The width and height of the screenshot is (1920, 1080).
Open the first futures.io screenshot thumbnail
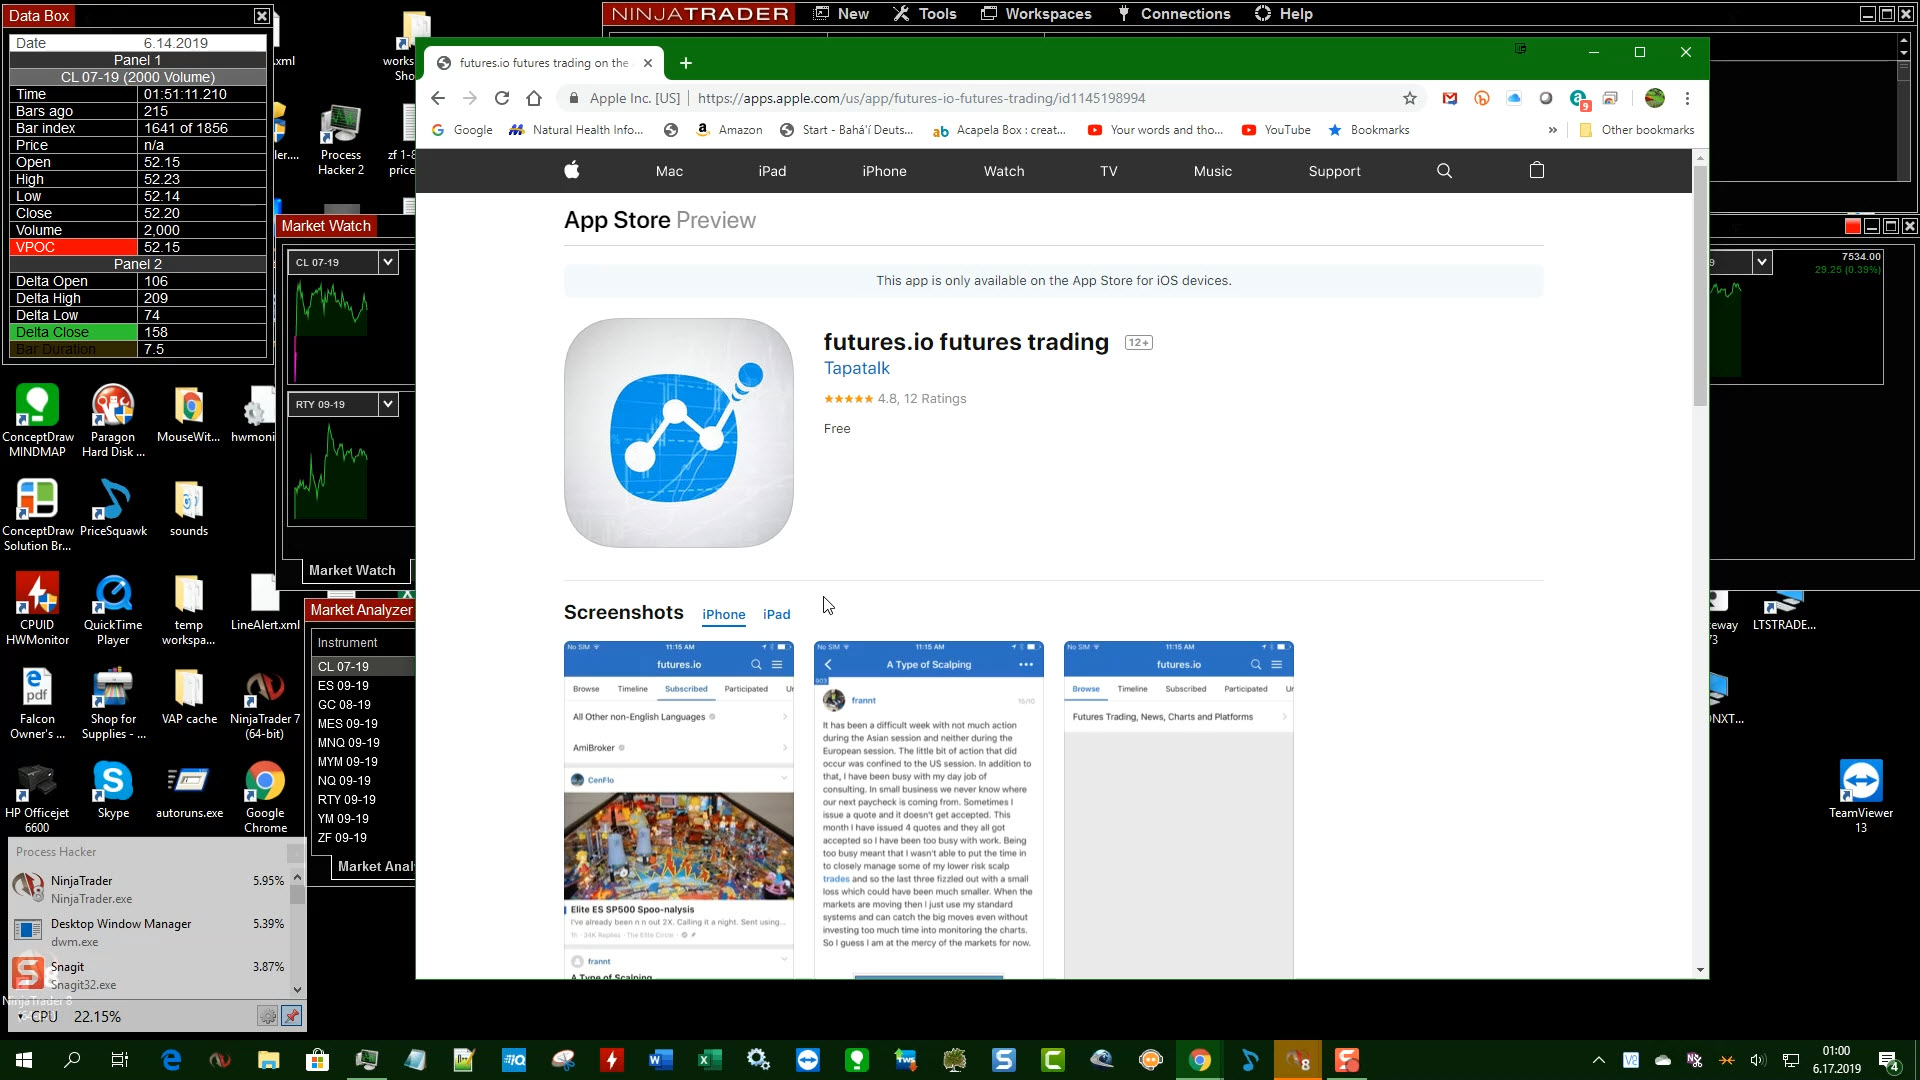tap(679, 809)
